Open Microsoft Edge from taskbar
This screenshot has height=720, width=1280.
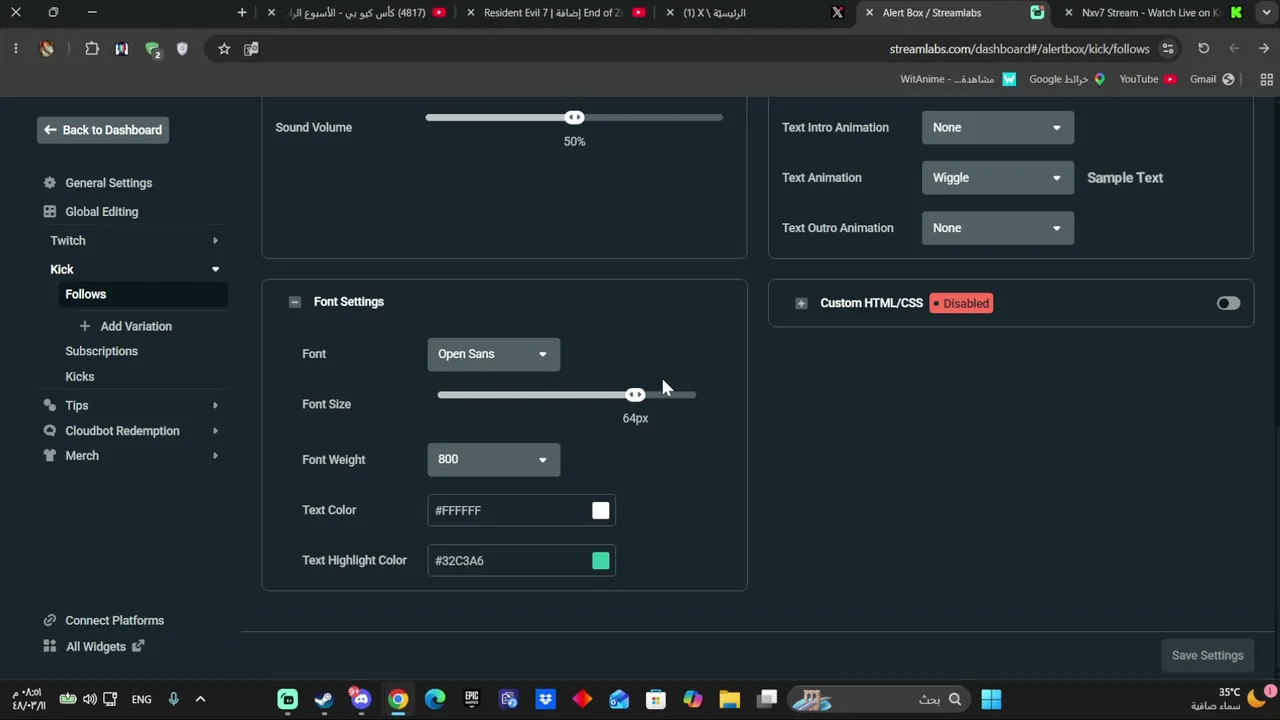[435, 700]
